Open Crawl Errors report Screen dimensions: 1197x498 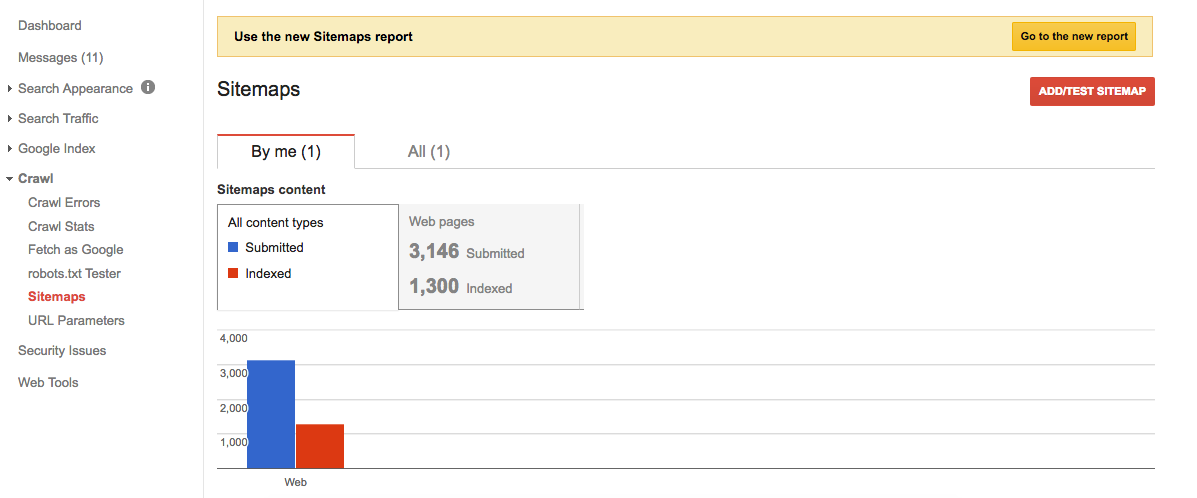click(x=64, y=202)
